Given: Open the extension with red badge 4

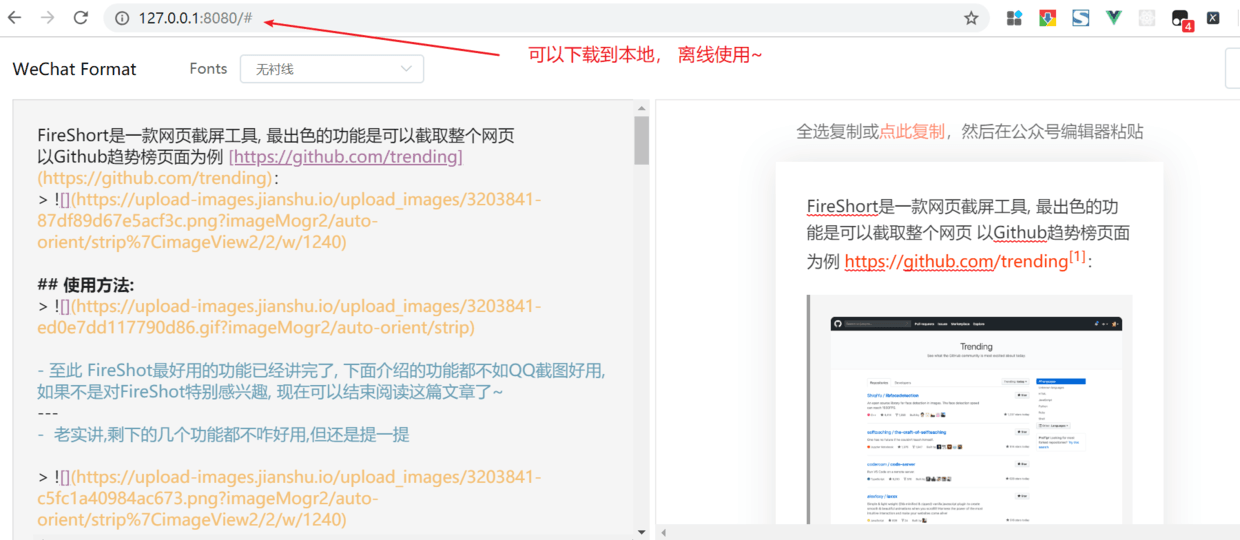Looking at the screenshot, I should [x=1181, y=19].
